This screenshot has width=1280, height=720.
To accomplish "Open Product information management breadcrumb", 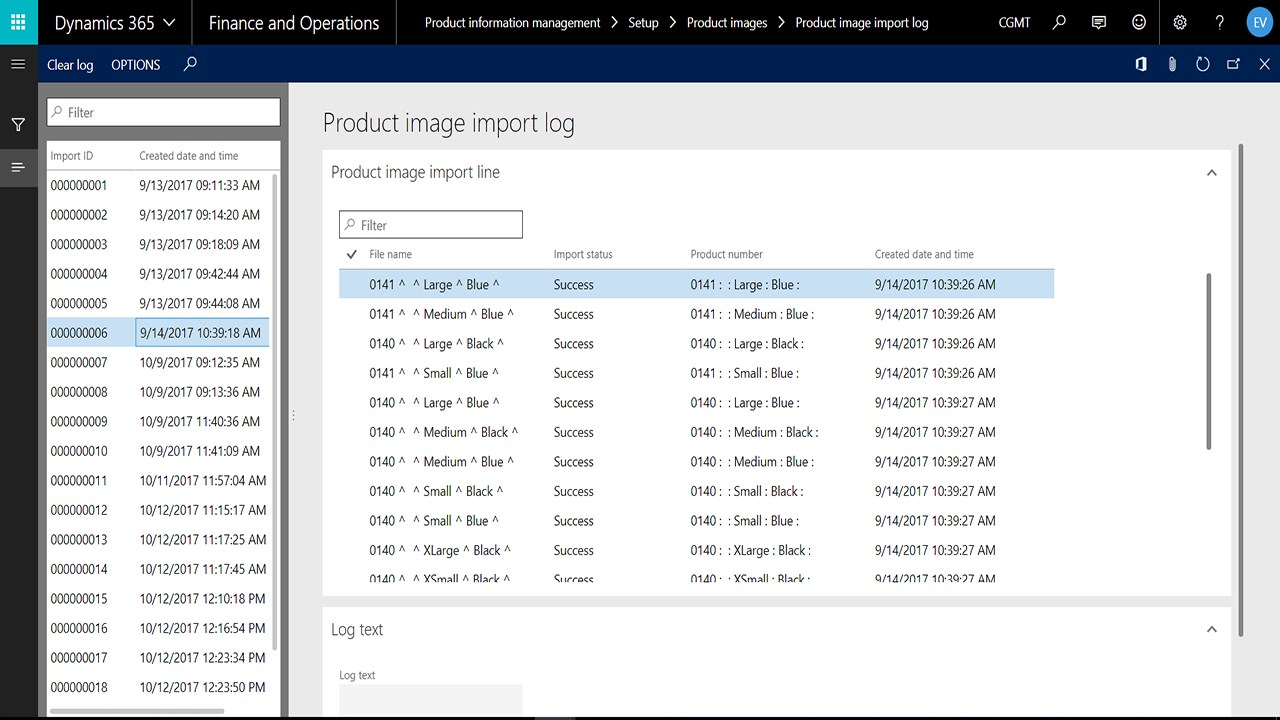I will pyautogui.click(x=512, y=22).
